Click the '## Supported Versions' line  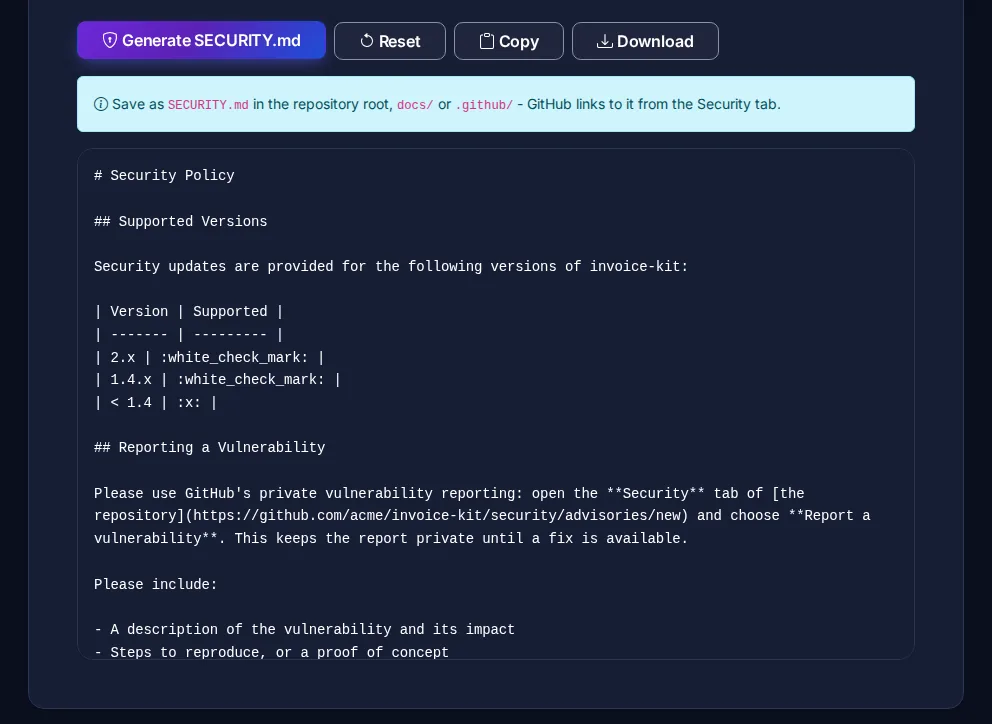(181, 222)
